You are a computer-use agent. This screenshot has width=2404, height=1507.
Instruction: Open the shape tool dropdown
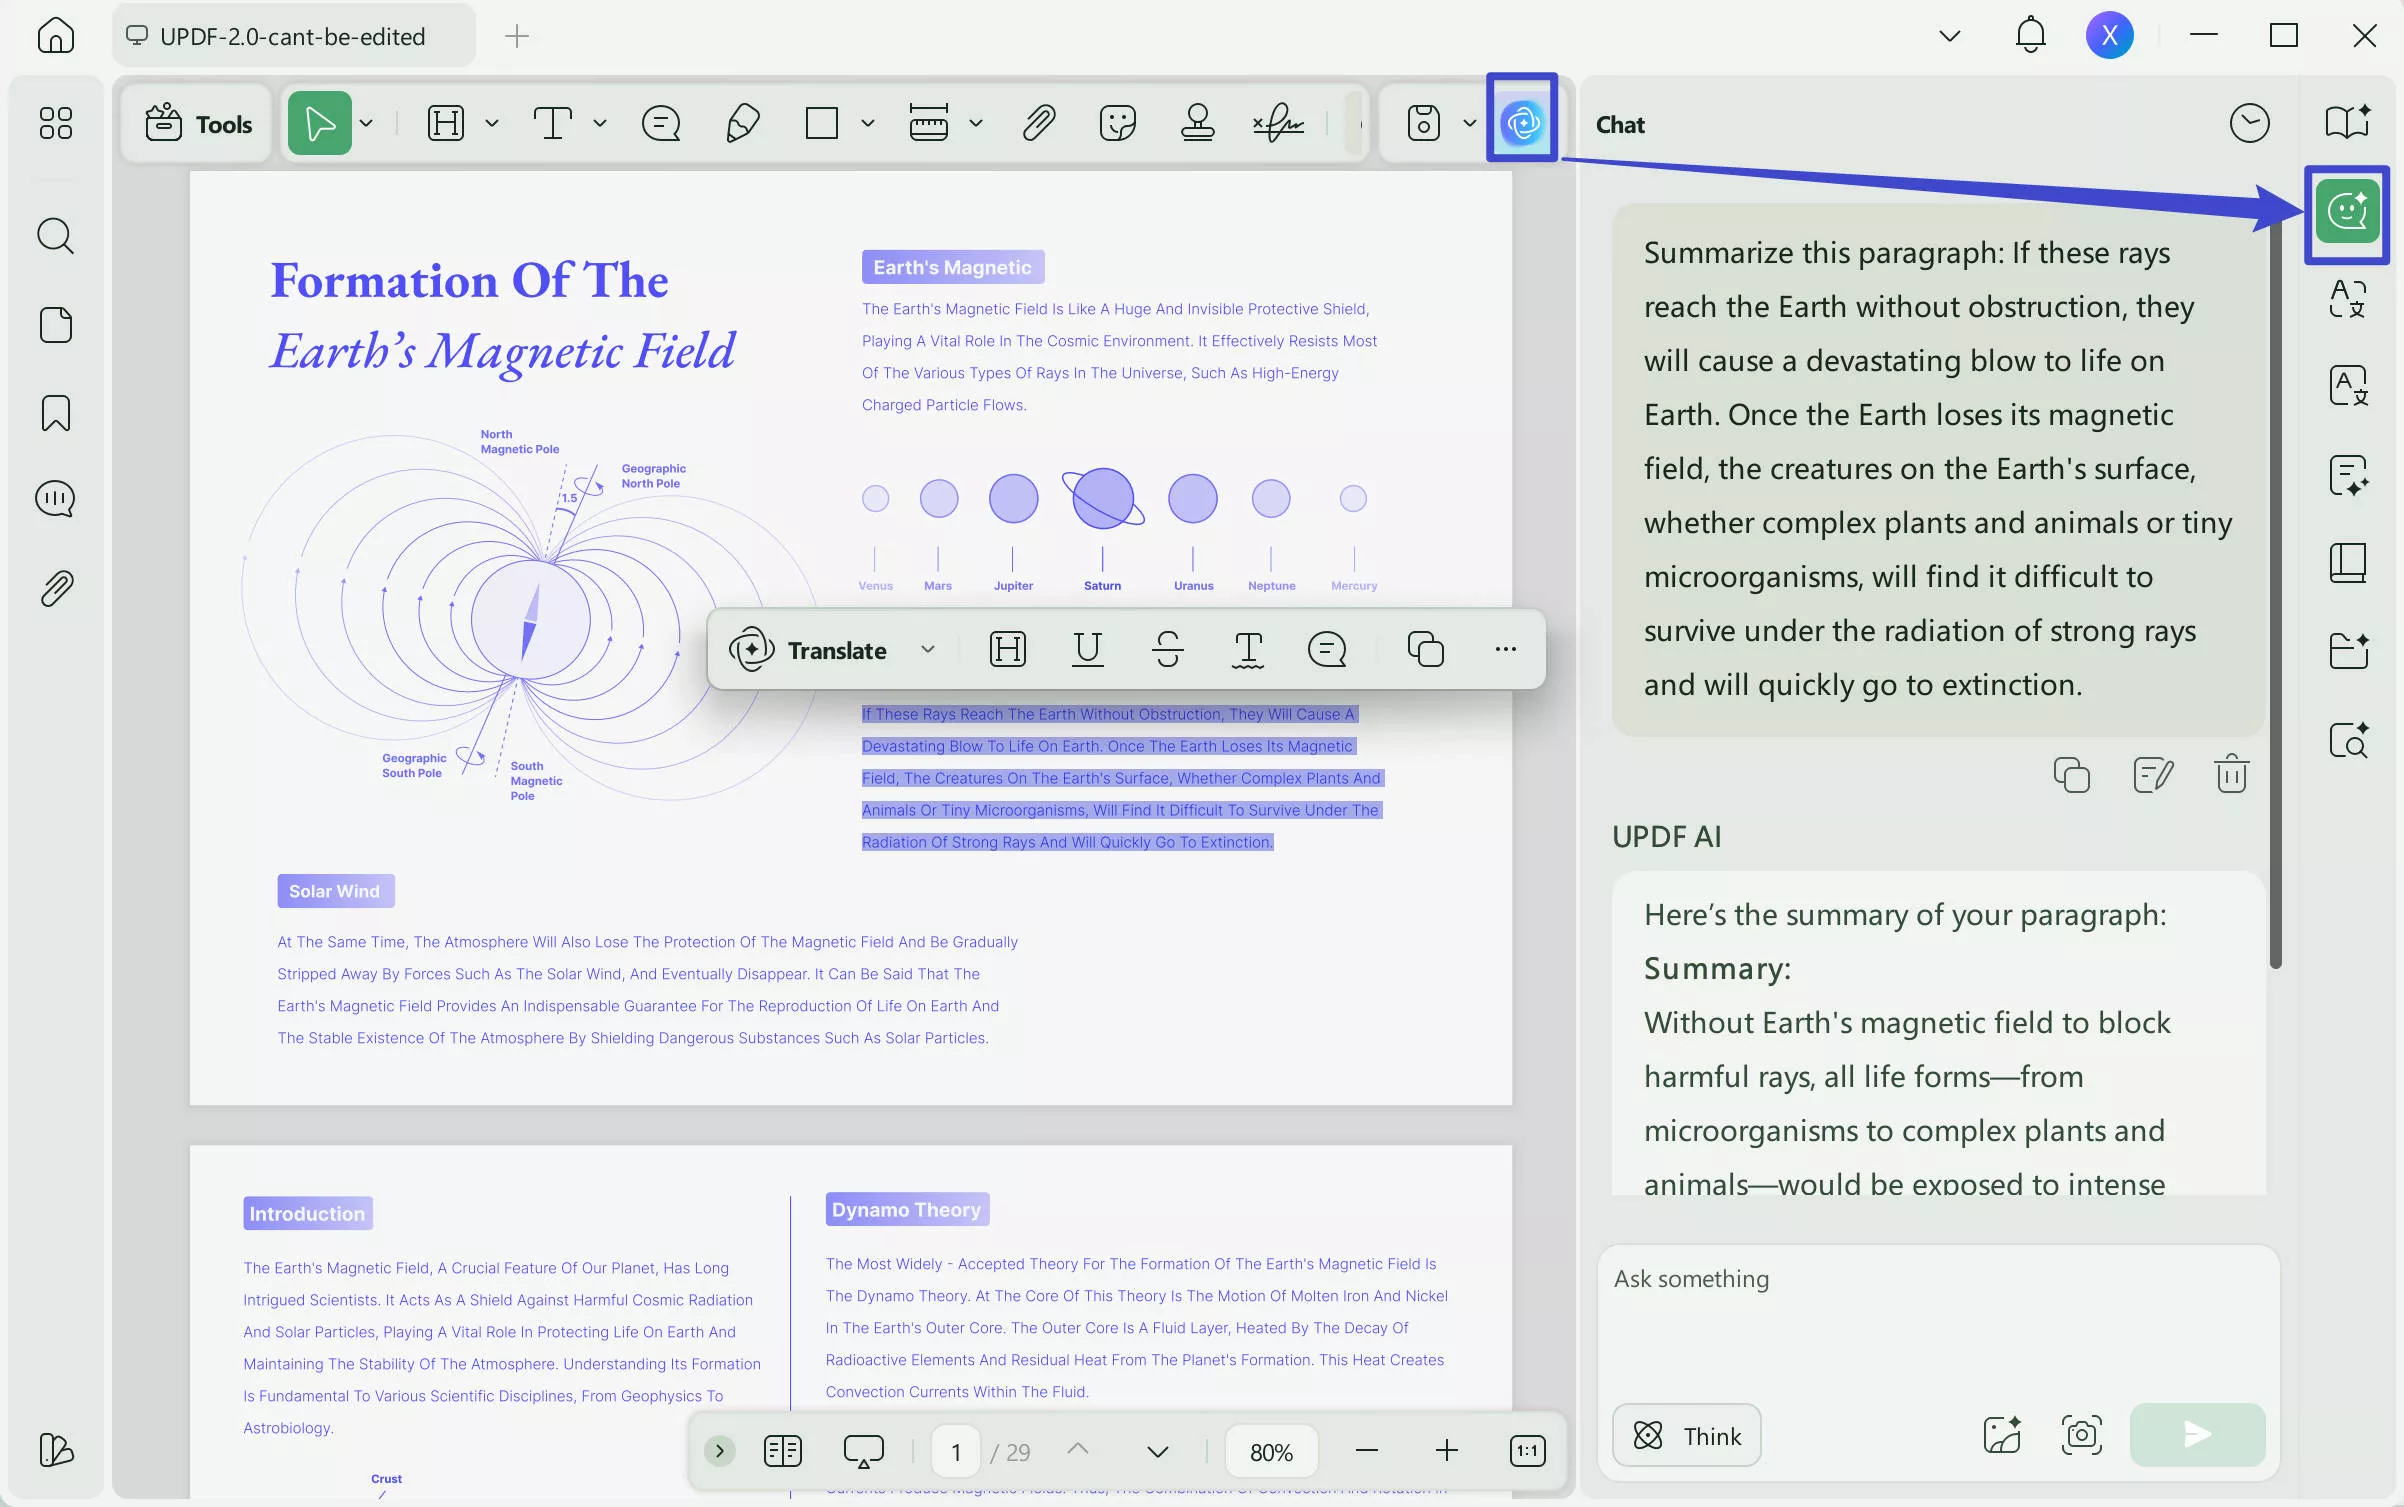[x=868, y=122]
